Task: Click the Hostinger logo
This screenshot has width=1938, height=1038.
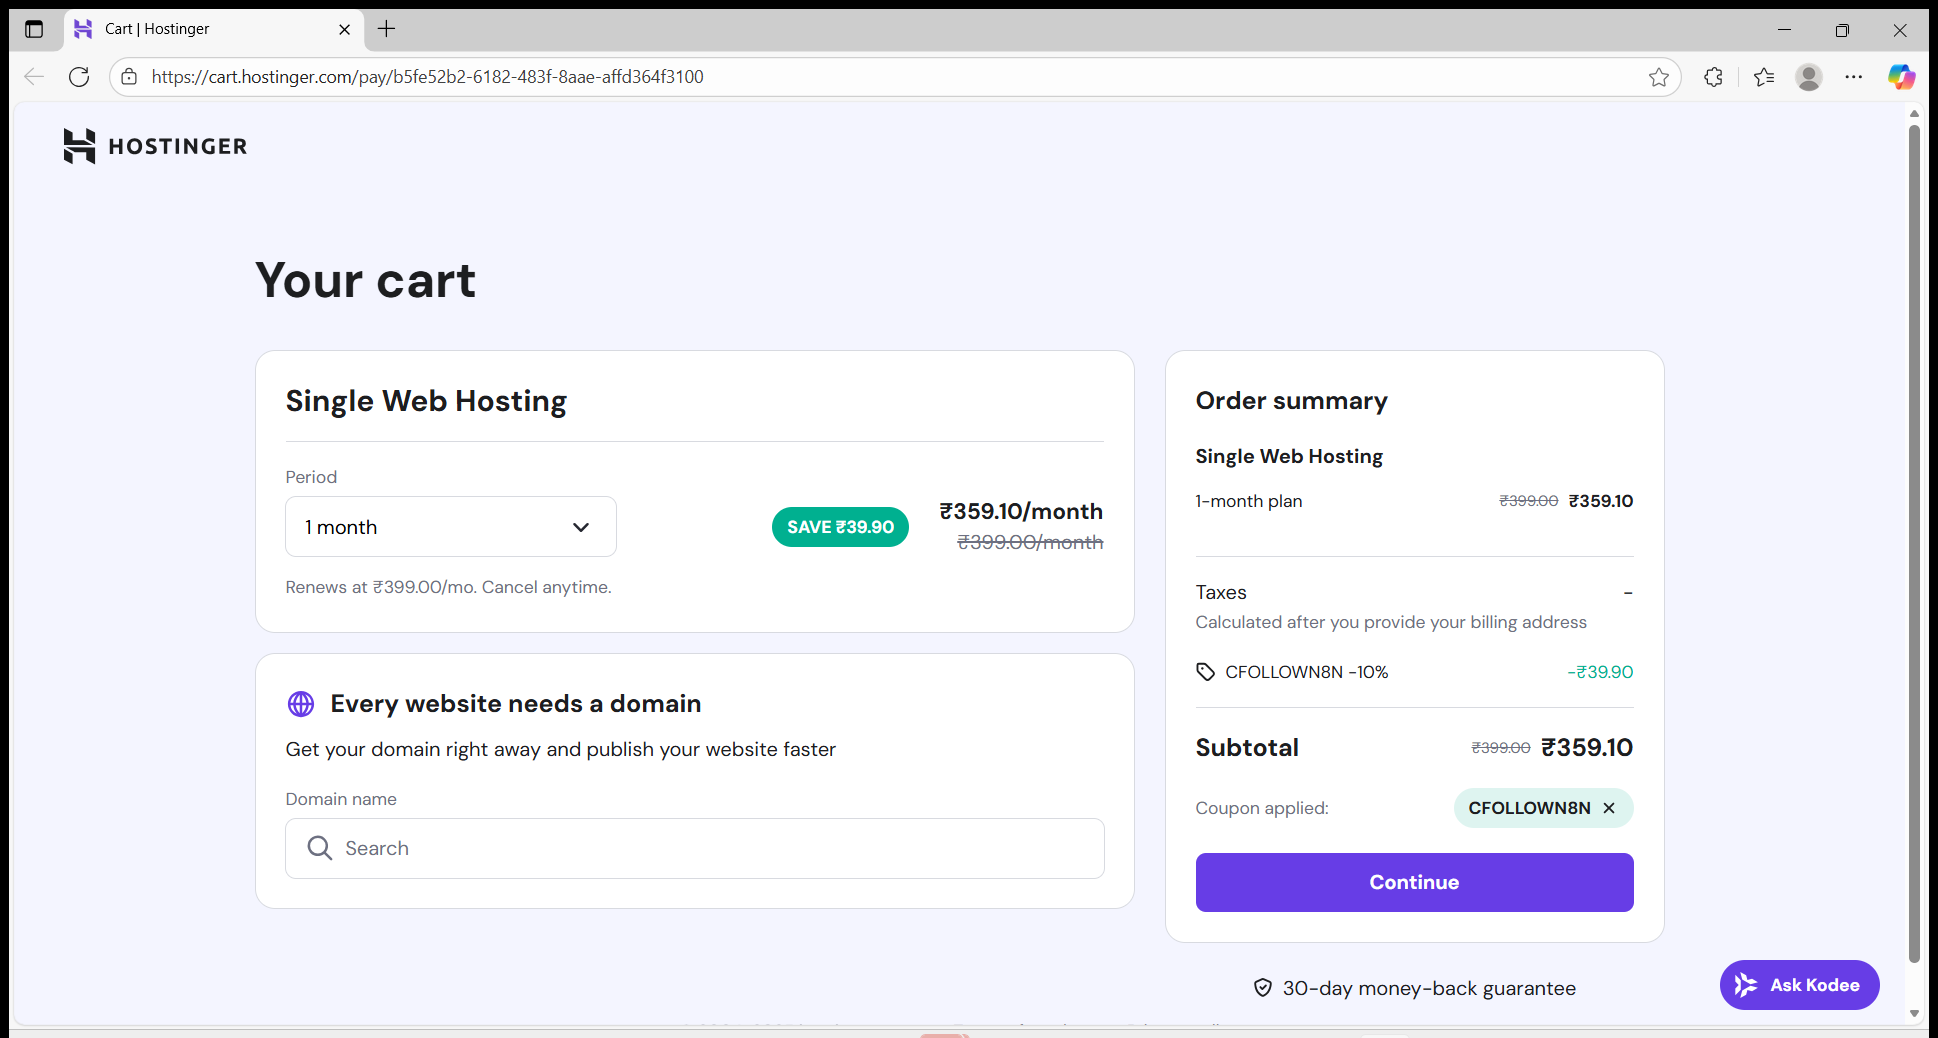Action: coord(154,146)
